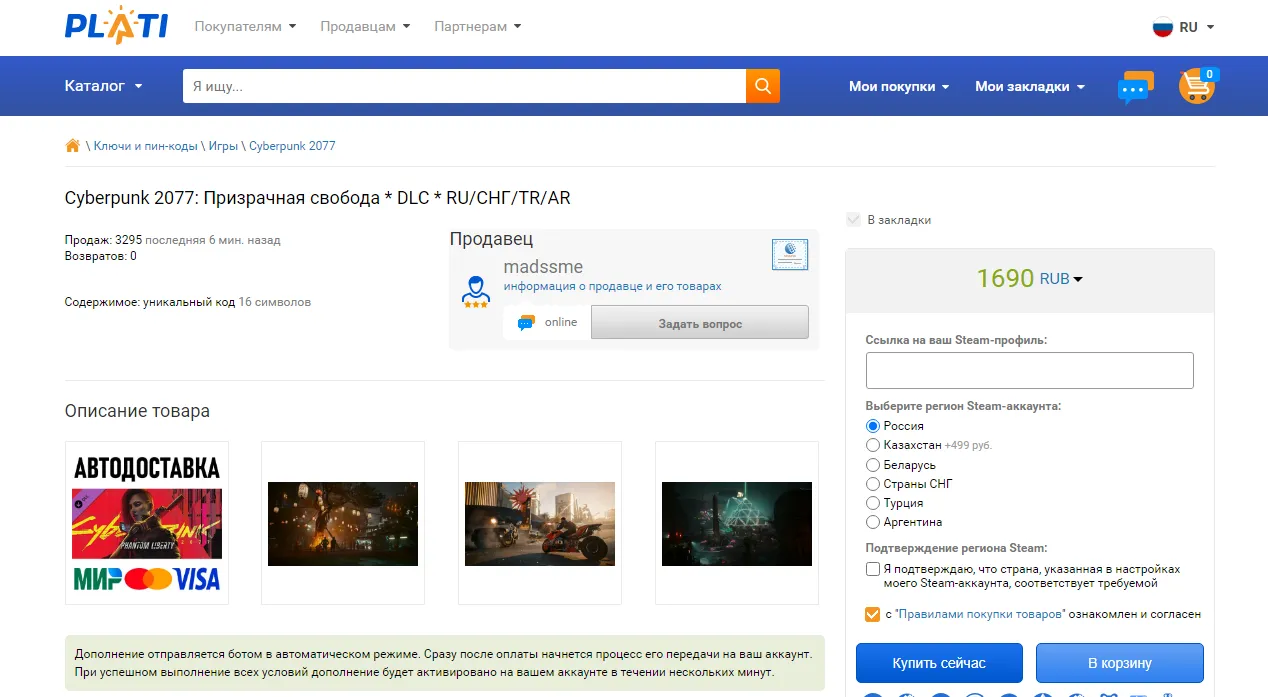
Task: Open the Каталог dropdown
Action: point(104,86)
